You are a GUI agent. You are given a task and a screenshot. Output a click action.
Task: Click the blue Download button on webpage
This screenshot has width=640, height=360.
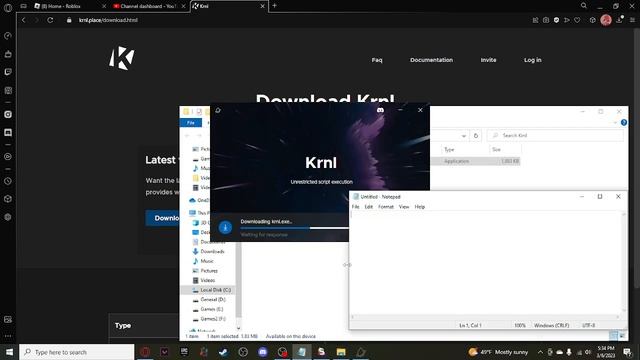163,218
